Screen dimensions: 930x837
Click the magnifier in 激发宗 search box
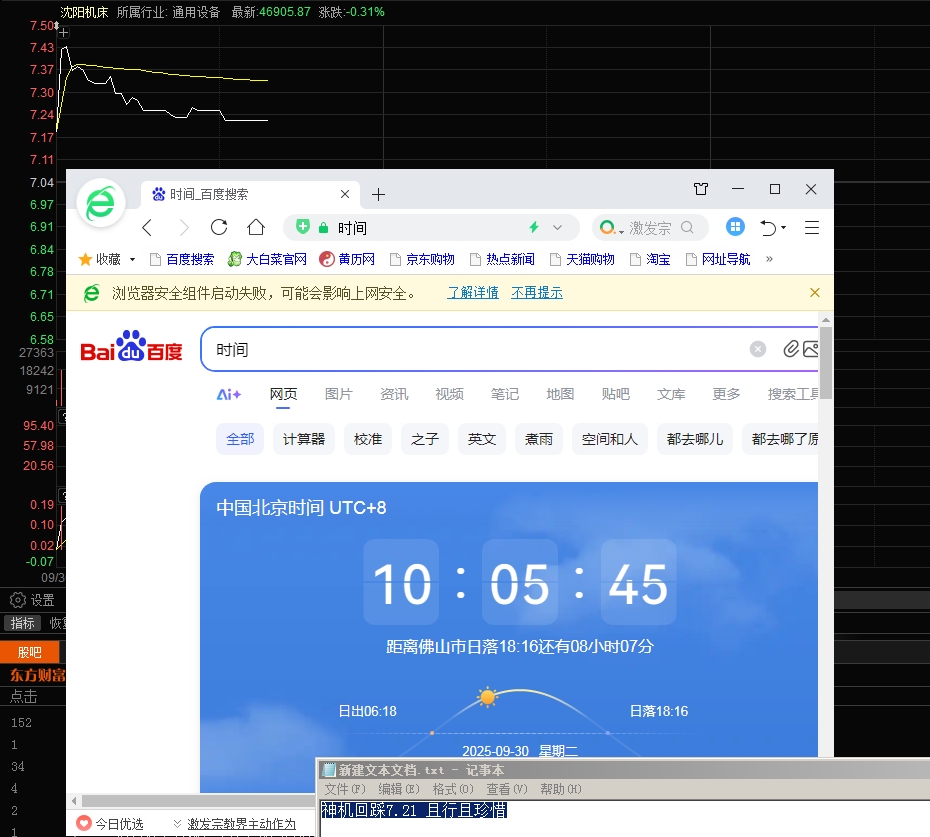687,227
